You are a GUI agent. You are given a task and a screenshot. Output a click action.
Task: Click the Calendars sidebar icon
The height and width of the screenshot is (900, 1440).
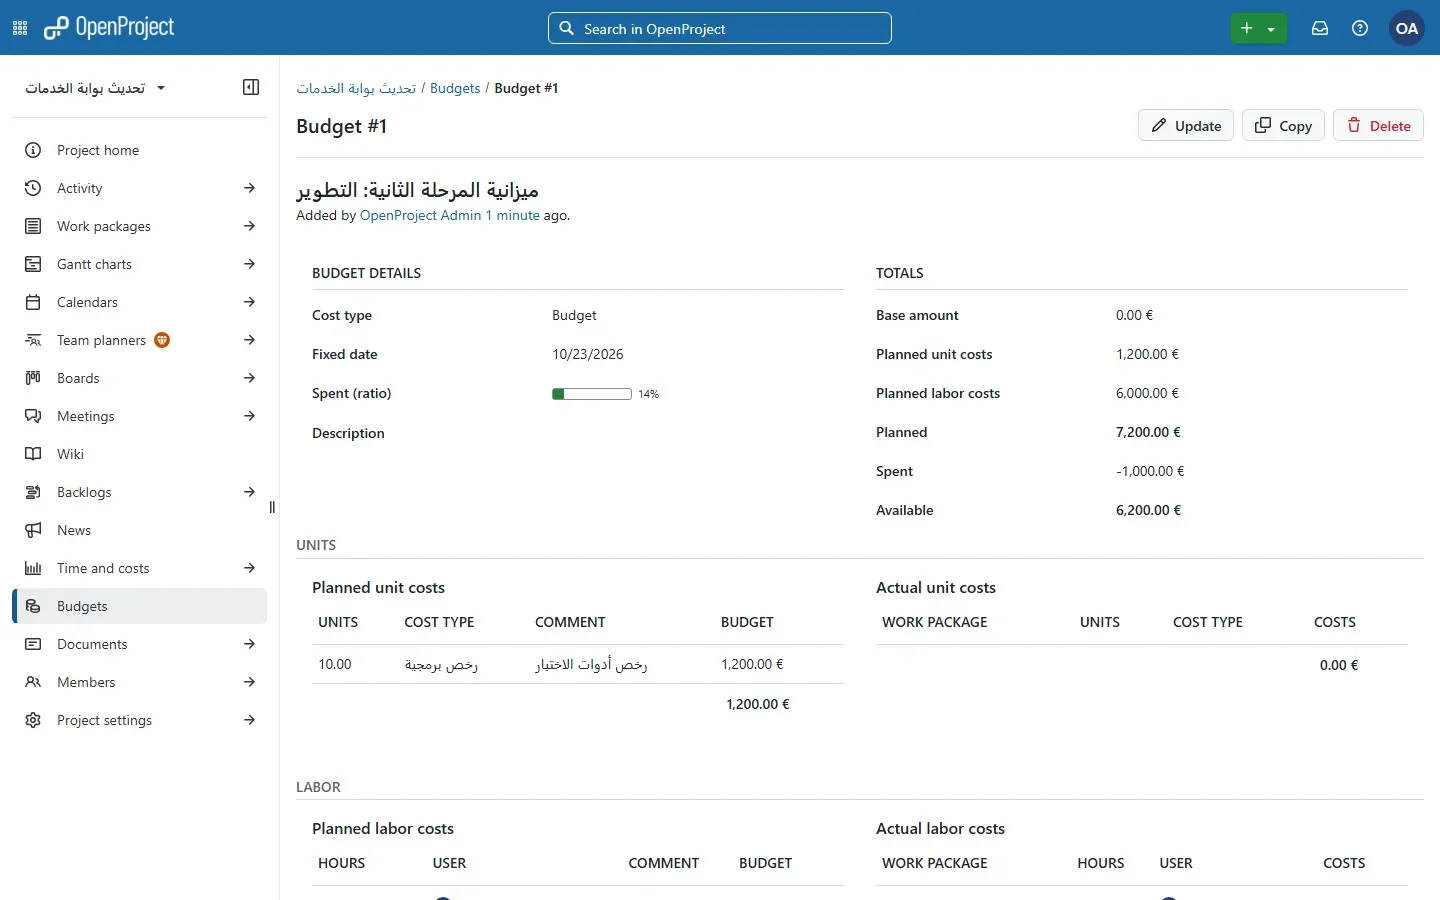pyautogui.click(x=33, y=302)
